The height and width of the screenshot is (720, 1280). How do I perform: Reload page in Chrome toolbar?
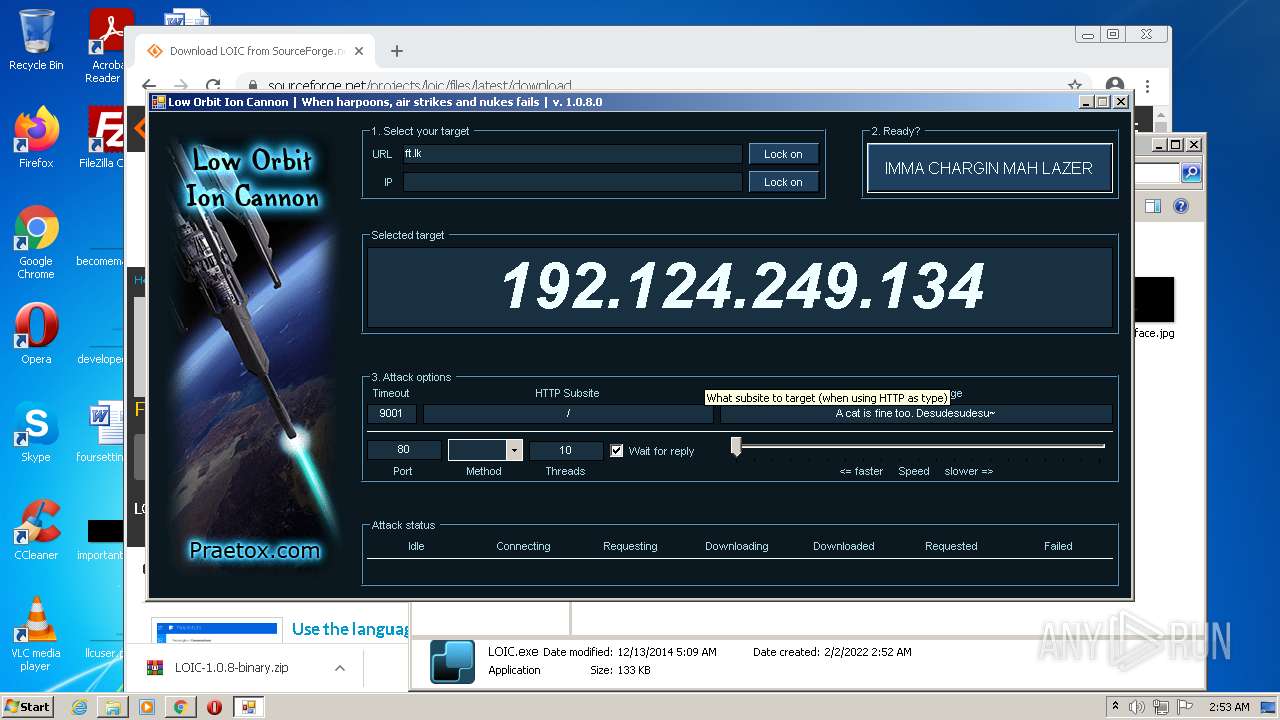[213, 86]
